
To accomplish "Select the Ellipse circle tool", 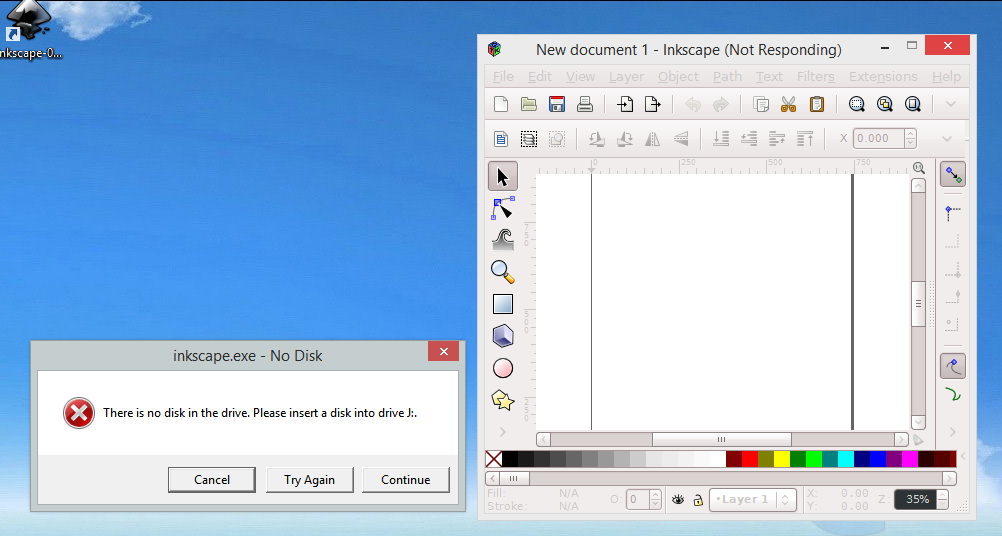I will point(503,368).
